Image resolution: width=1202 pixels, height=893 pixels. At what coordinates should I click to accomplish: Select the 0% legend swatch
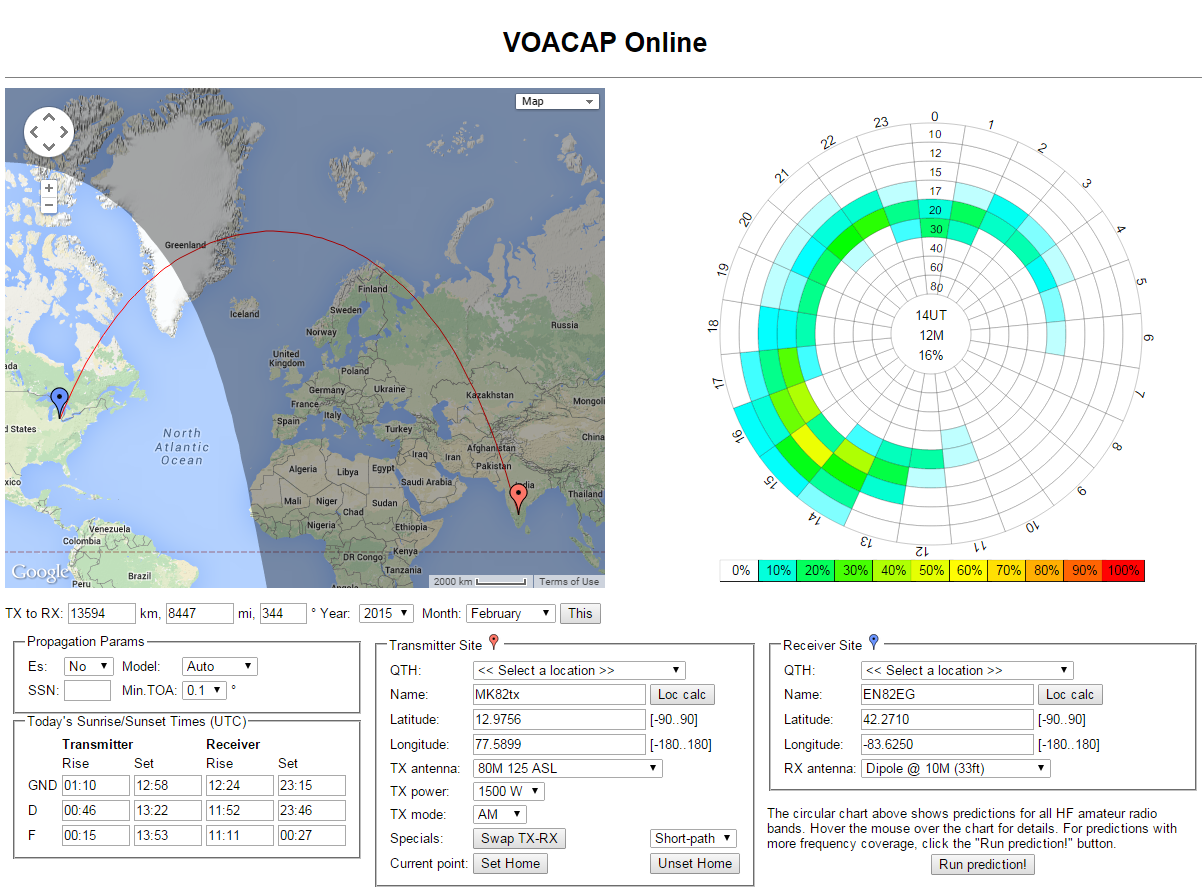741,570
